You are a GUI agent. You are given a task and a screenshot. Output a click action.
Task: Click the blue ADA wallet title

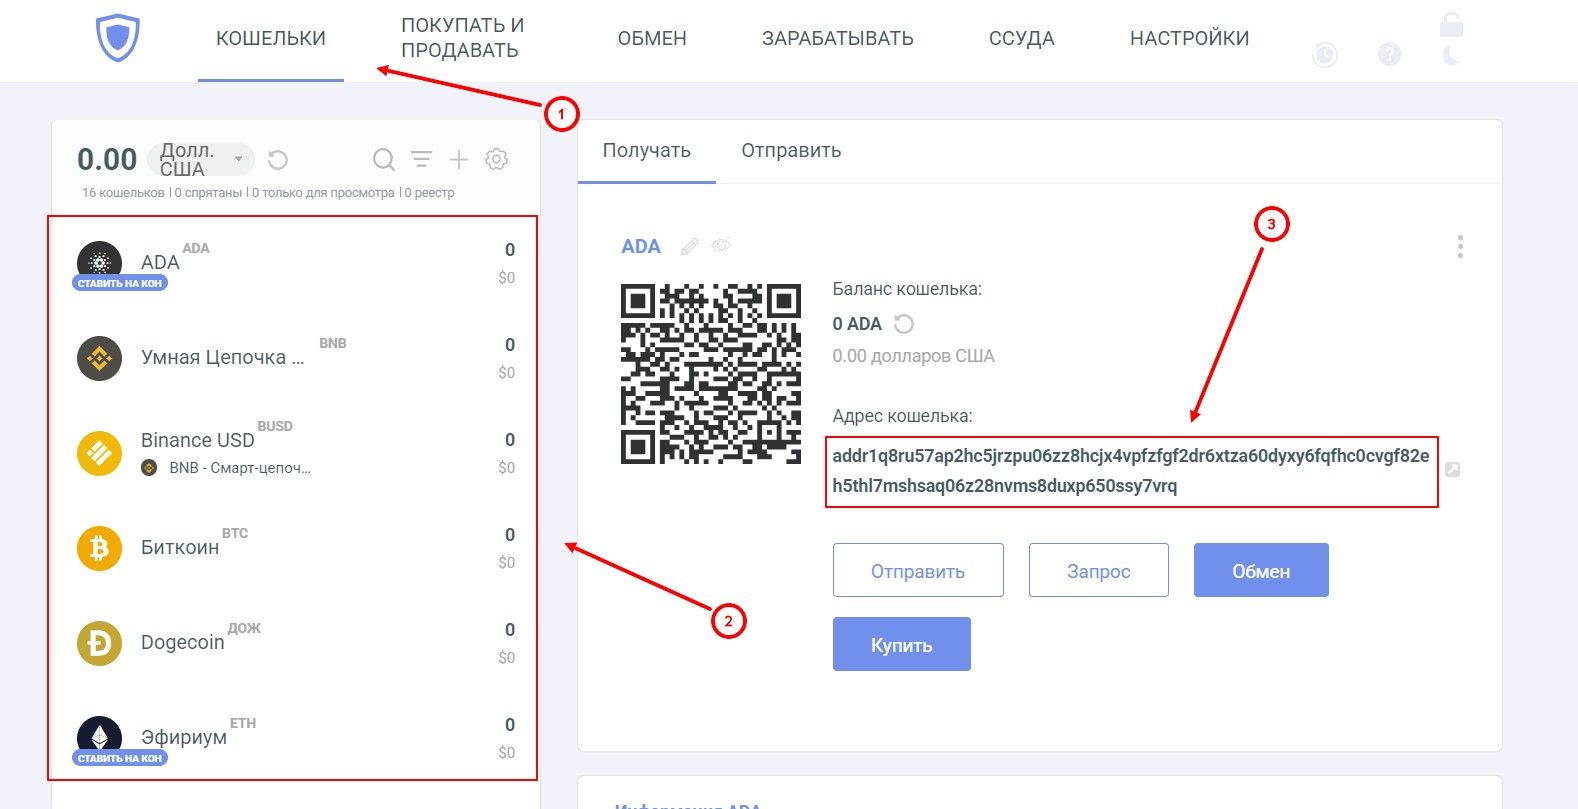(x=641, y=246)
